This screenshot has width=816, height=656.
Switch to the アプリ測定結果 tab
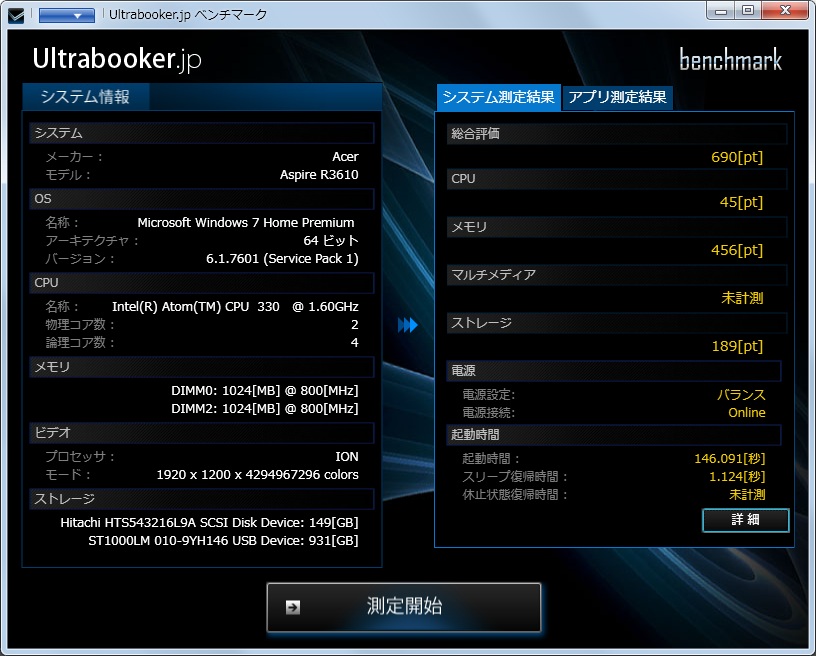tap(618, 98)
